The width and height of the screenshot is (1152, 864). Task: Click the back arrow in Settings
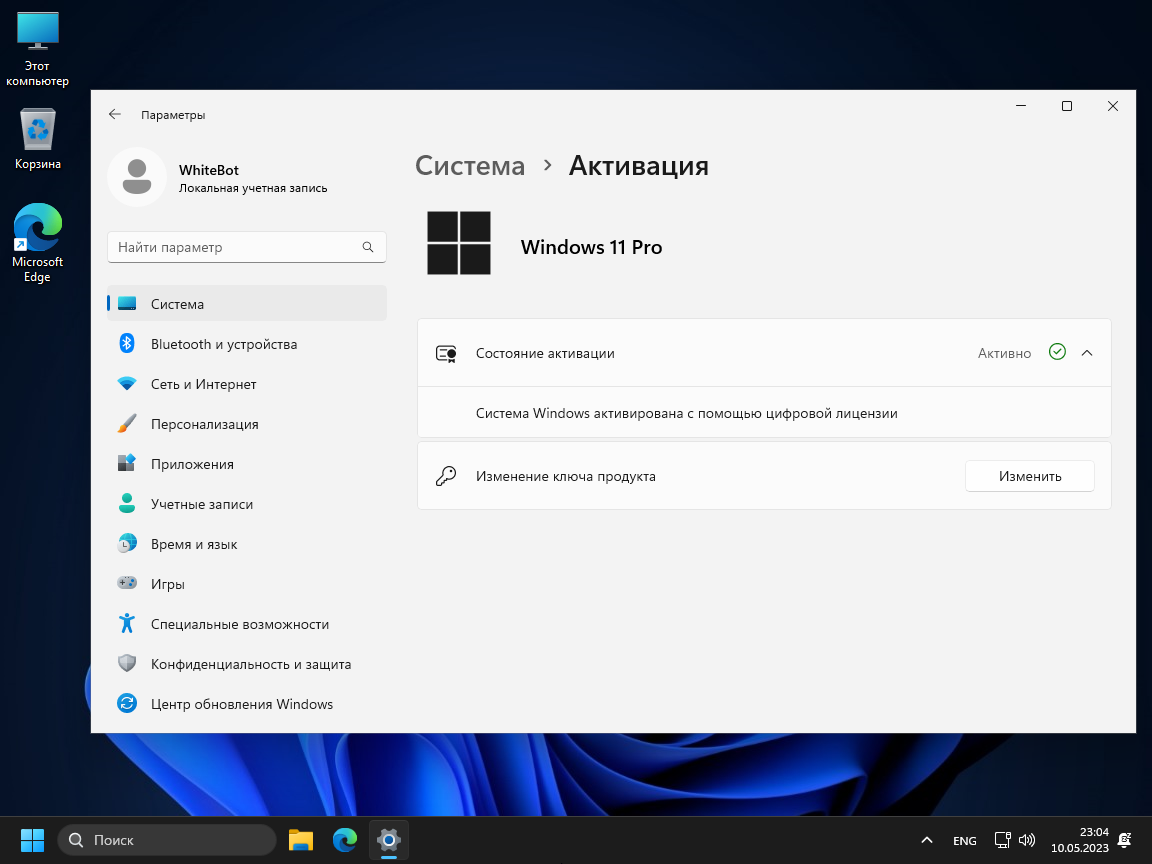[x=115, y=115]
